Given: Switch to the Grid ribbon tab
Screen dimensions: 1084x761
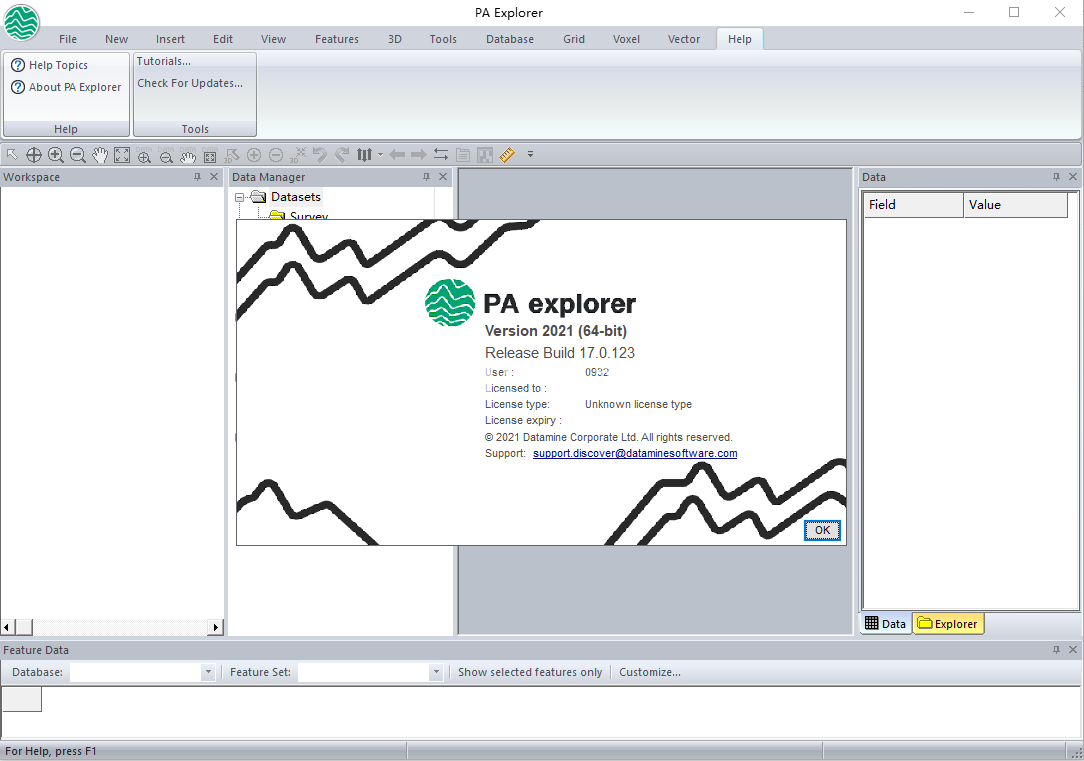Looking at the screenshot, I should point(574,39).
